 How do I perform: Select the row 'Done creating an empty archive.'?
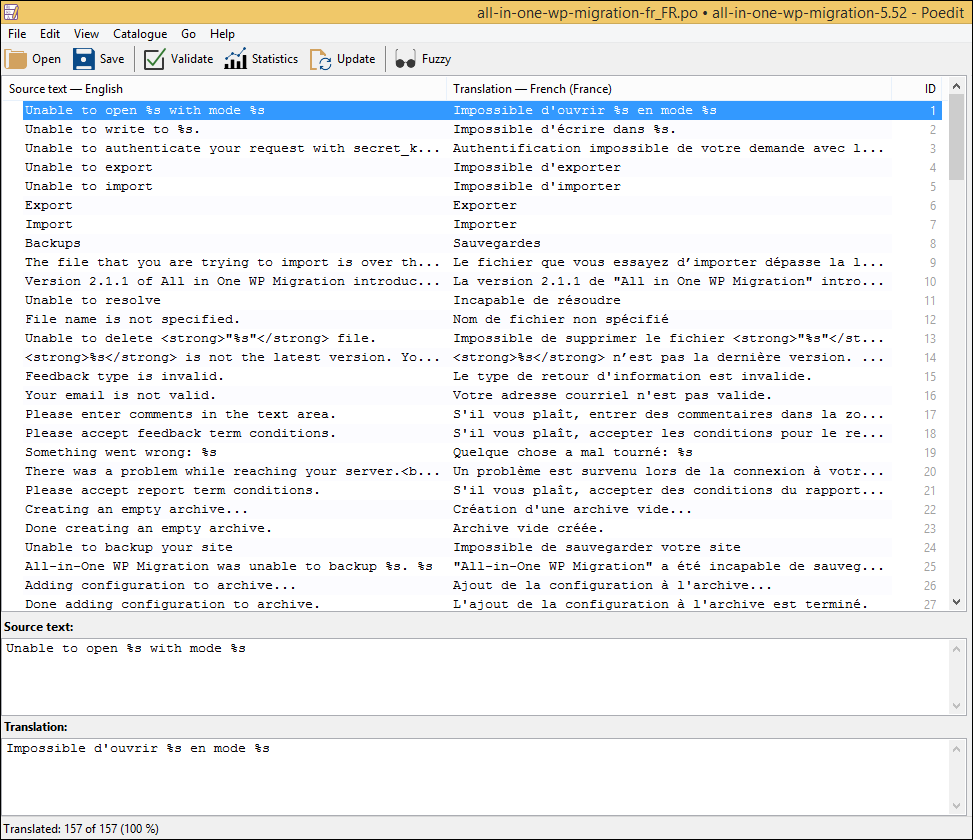(x=482, y=529)
